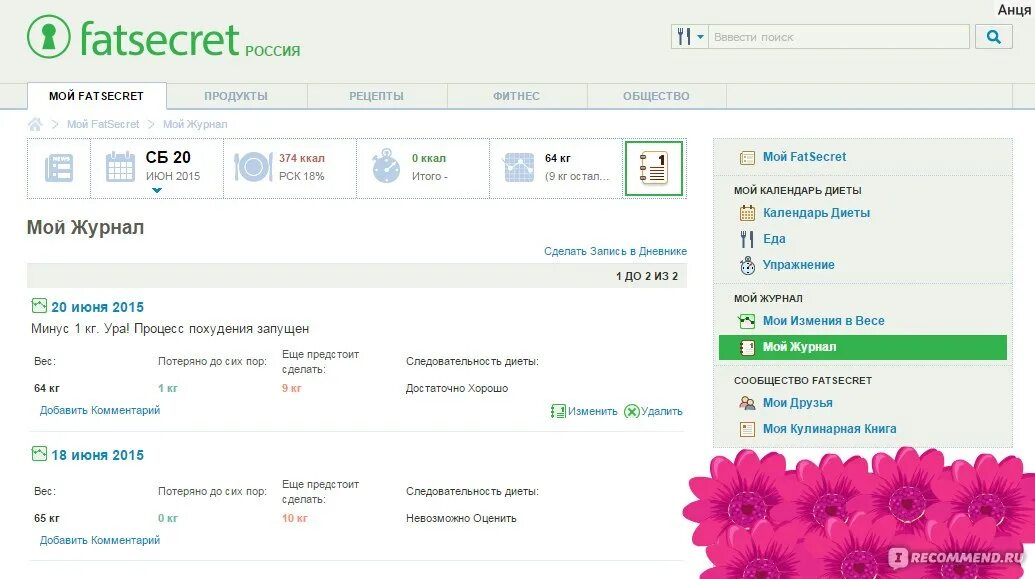Screen dimensions: 1035x579
Task: Click the 10 кг remaining value in 18 июня entry
Action: 294,518
